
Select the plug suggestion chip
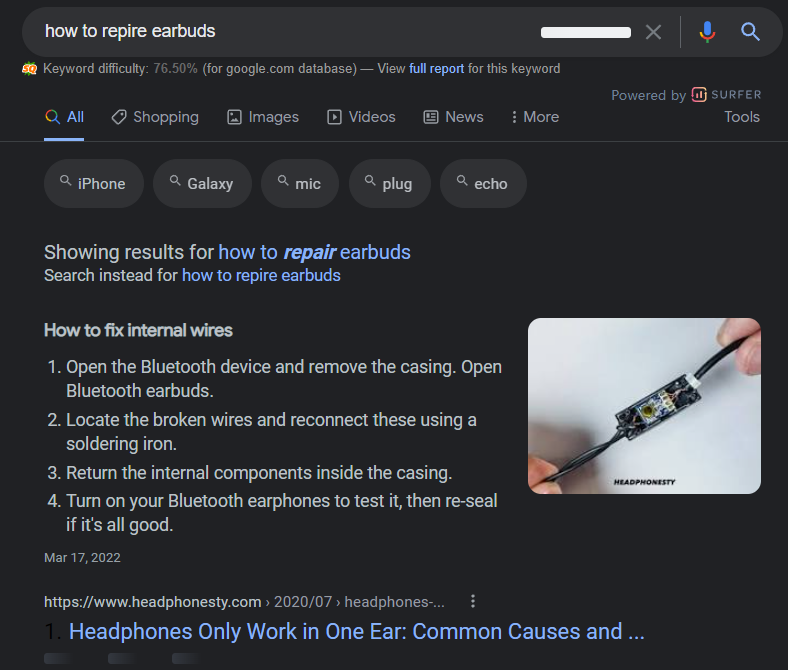(389, 183)
